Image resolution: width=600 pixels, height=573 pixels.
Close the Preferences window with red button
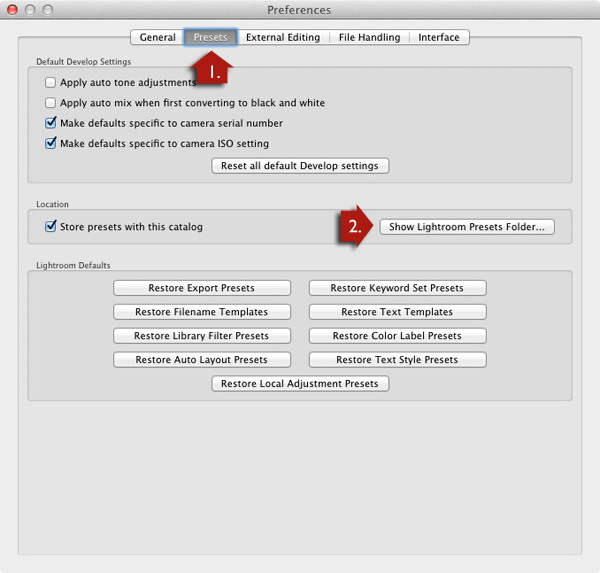(13, 10)
